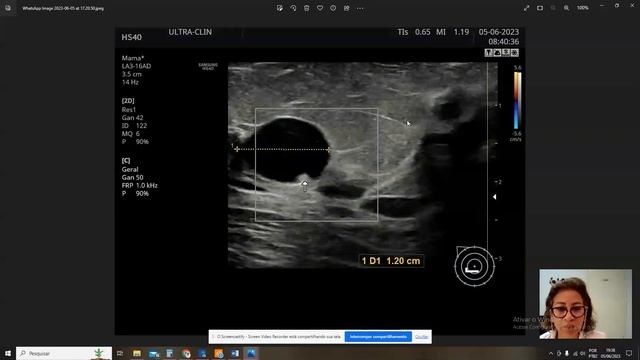Click the webcam video thumbnail of presenter

585,304
